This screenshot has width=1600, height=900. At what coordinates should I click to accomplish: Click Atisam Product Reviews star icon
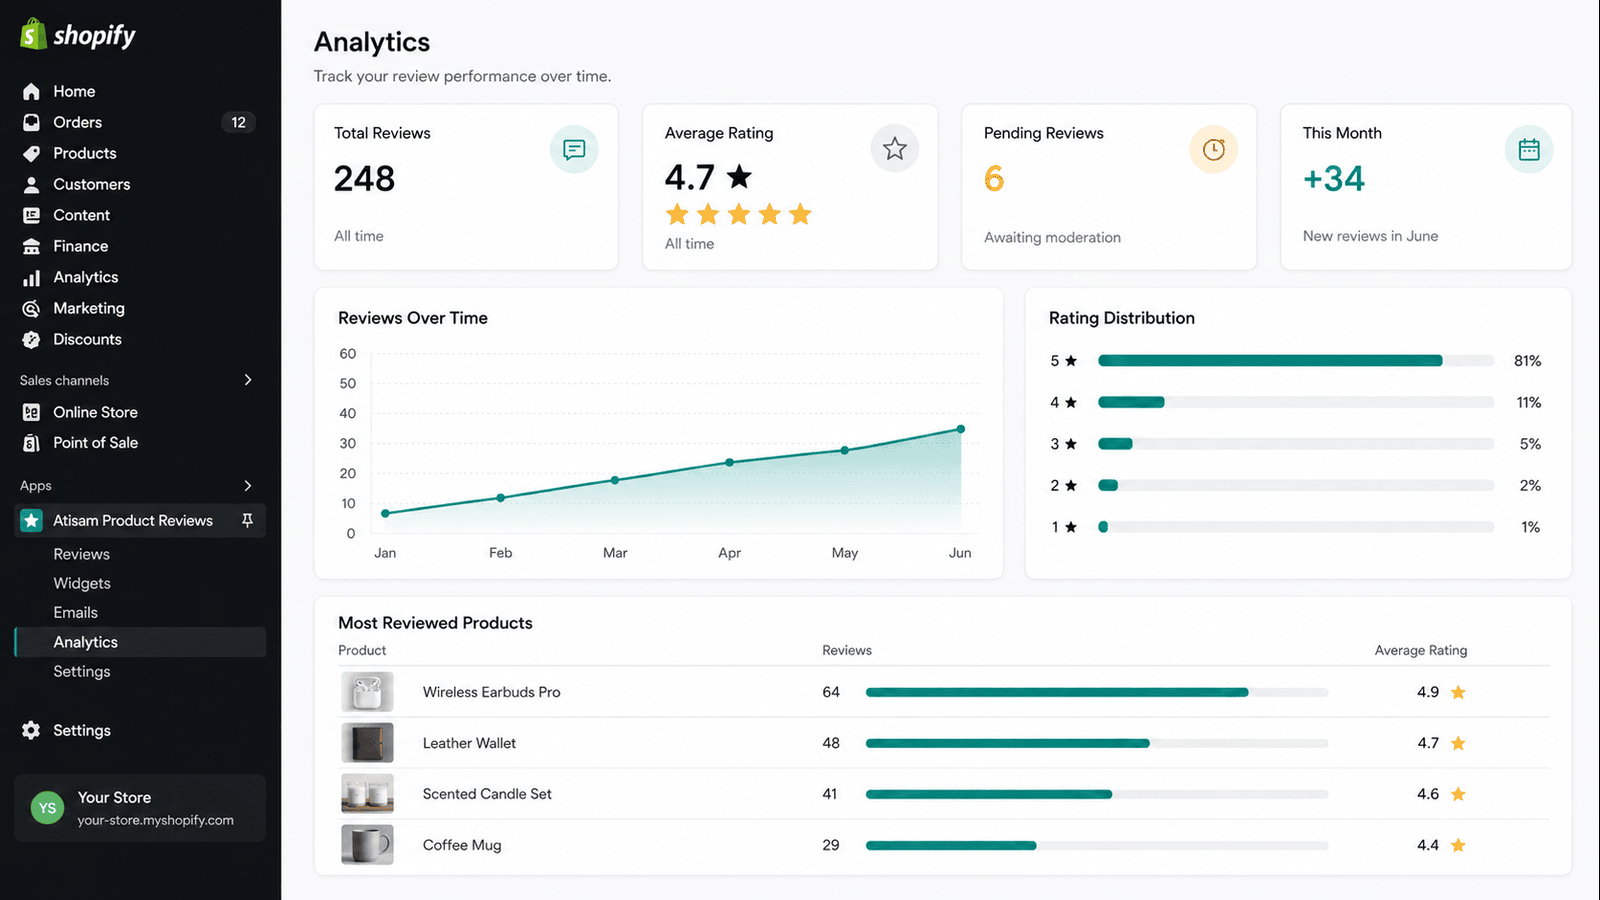pyautogui.click(x=32, y=520)
